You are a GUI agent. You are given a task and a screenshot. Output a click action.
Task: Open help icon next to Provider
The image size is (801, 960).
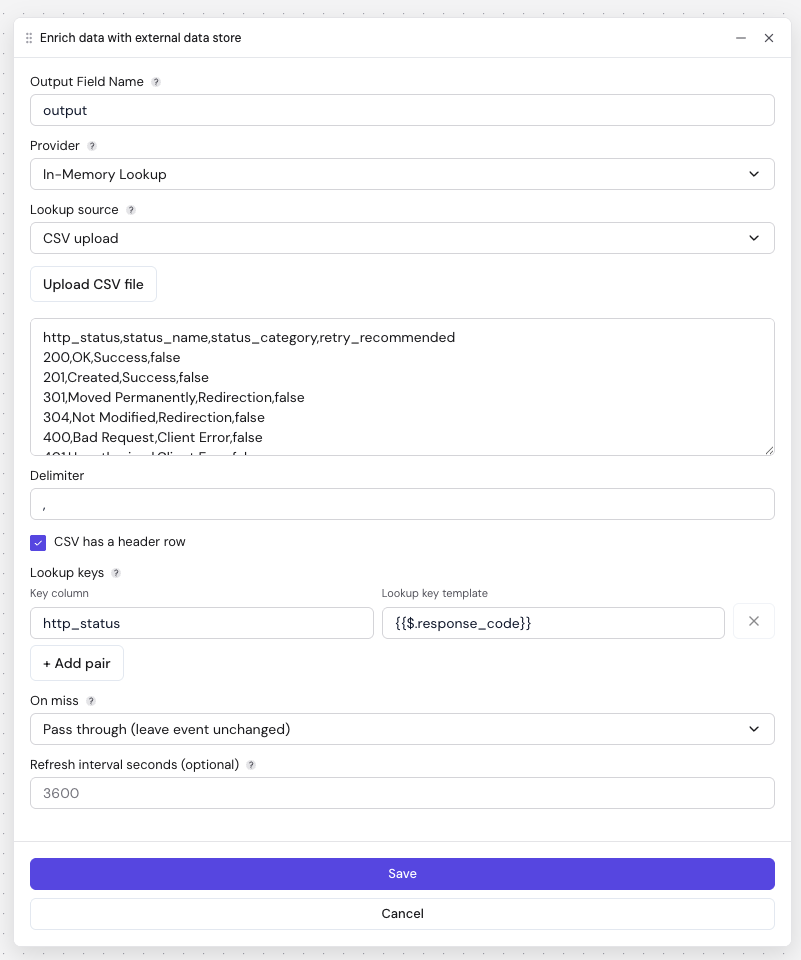point(92,146)
